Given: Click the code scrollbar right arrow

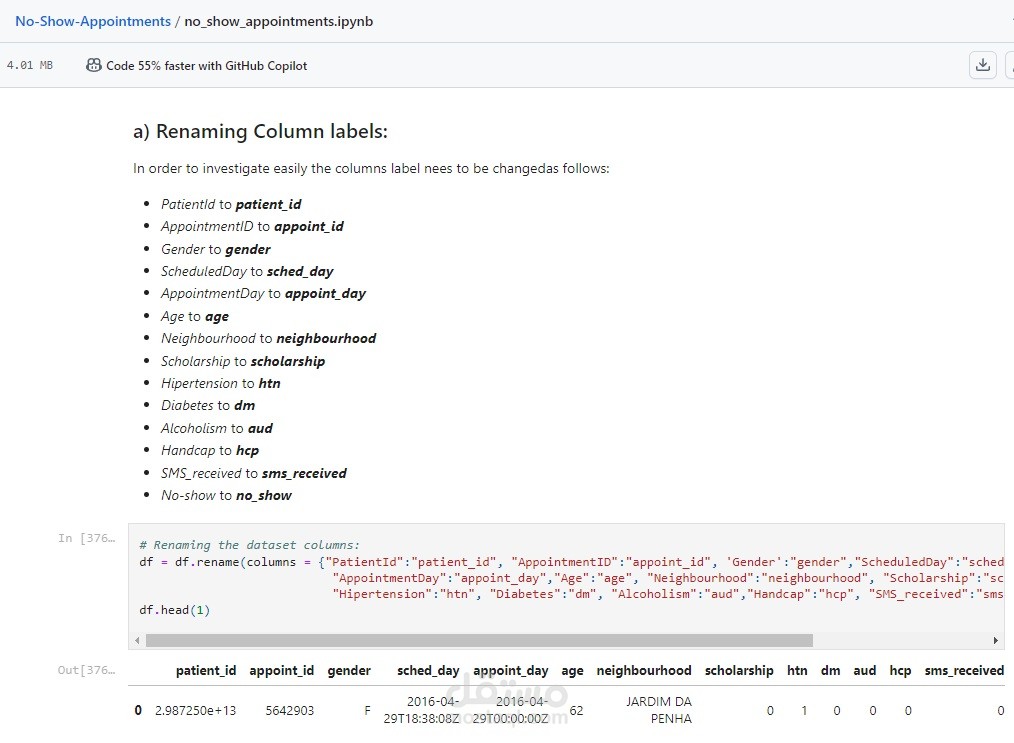Looking at the screenshot, I should pyautogui.click(x=996, y=640).
